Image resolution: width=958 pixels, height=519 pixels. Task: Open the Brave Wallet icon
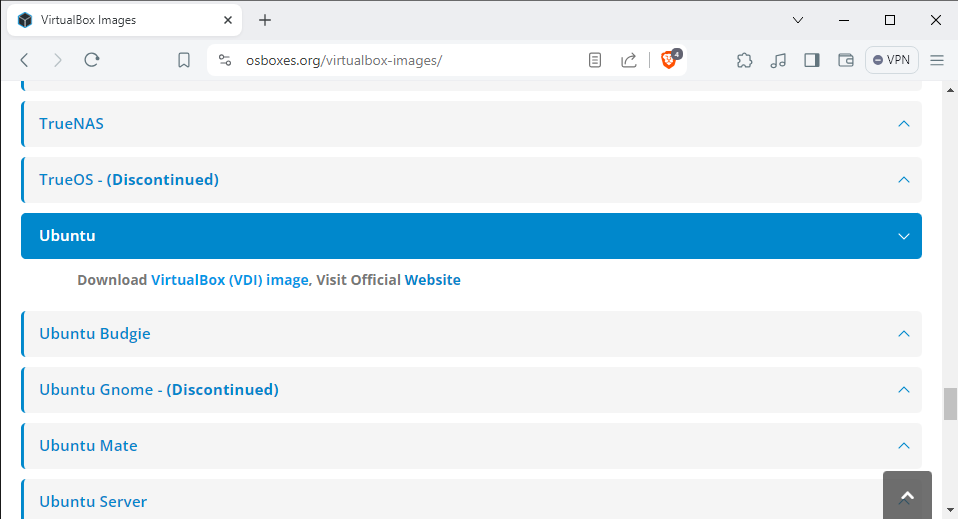[x=846, y=60]
